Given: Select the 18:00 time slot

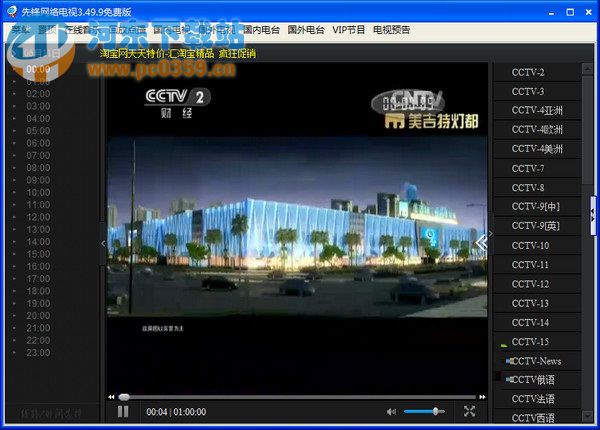Looking at the screenshot, I should (x=38, y=291).
